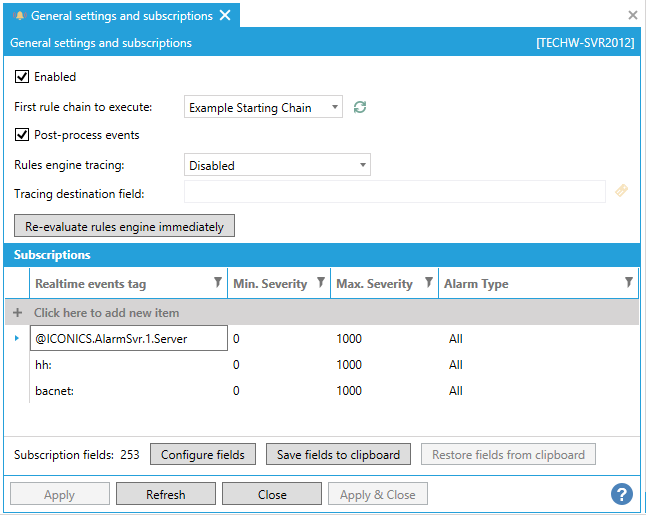Expand the Rules engine tracing dropdown
Screen dimensions: 646x517
click(277, 165)
